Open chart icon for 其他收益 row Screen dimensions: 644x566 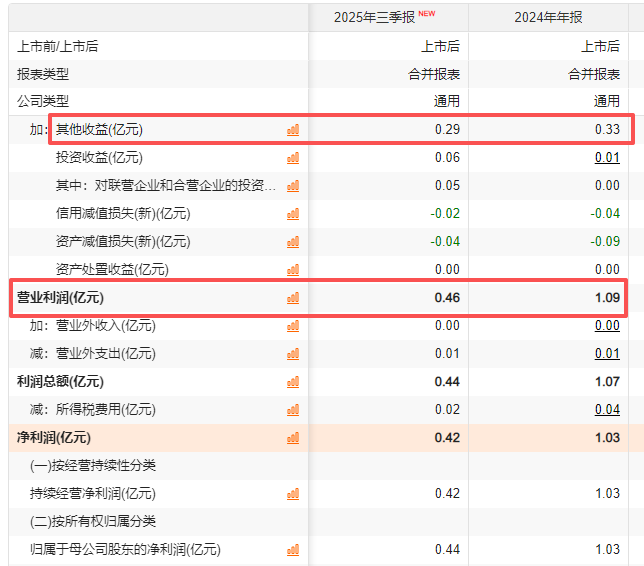click(293, 130)
